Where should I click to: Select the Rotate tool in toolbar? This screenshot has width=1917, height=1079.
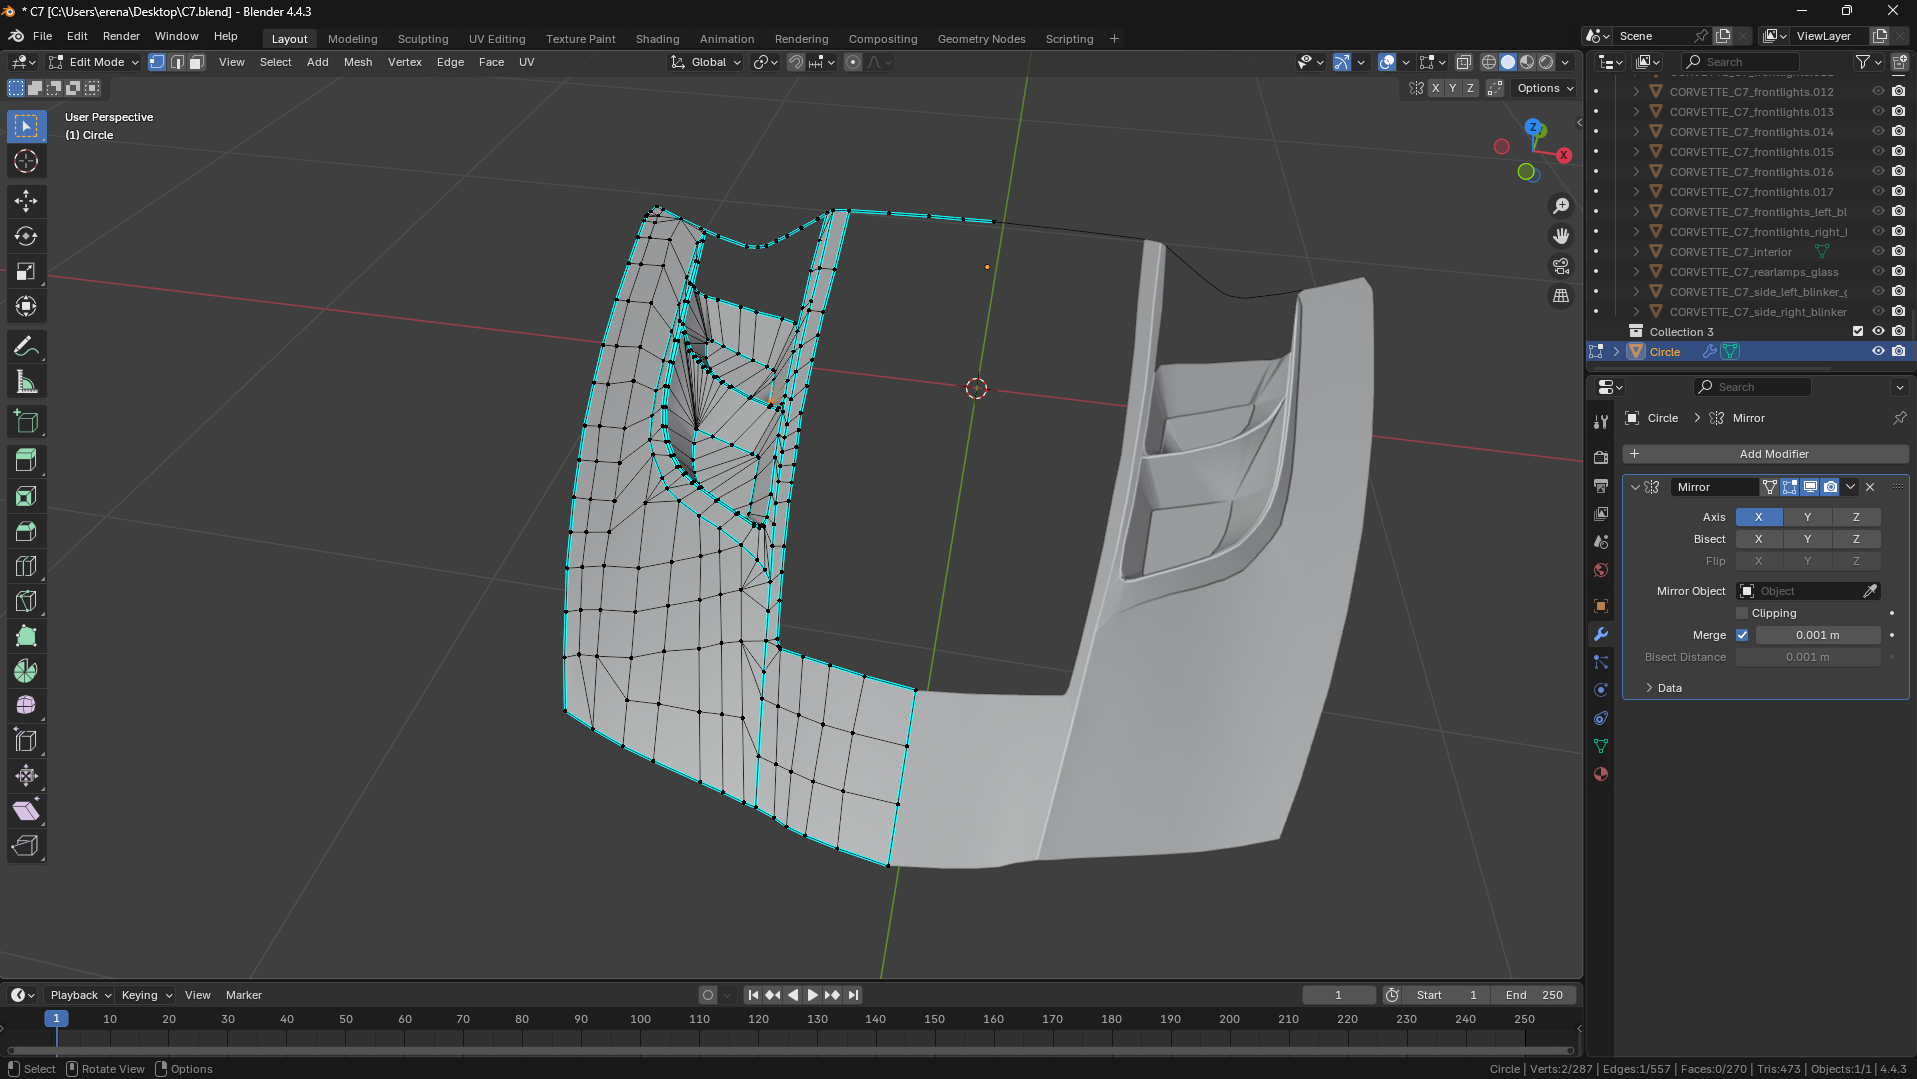26,236
